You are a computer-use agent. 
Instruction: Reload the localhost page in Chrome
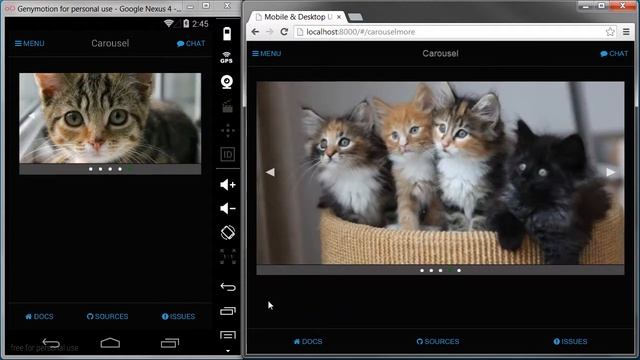pyautogui.click(x=284, y=32)
